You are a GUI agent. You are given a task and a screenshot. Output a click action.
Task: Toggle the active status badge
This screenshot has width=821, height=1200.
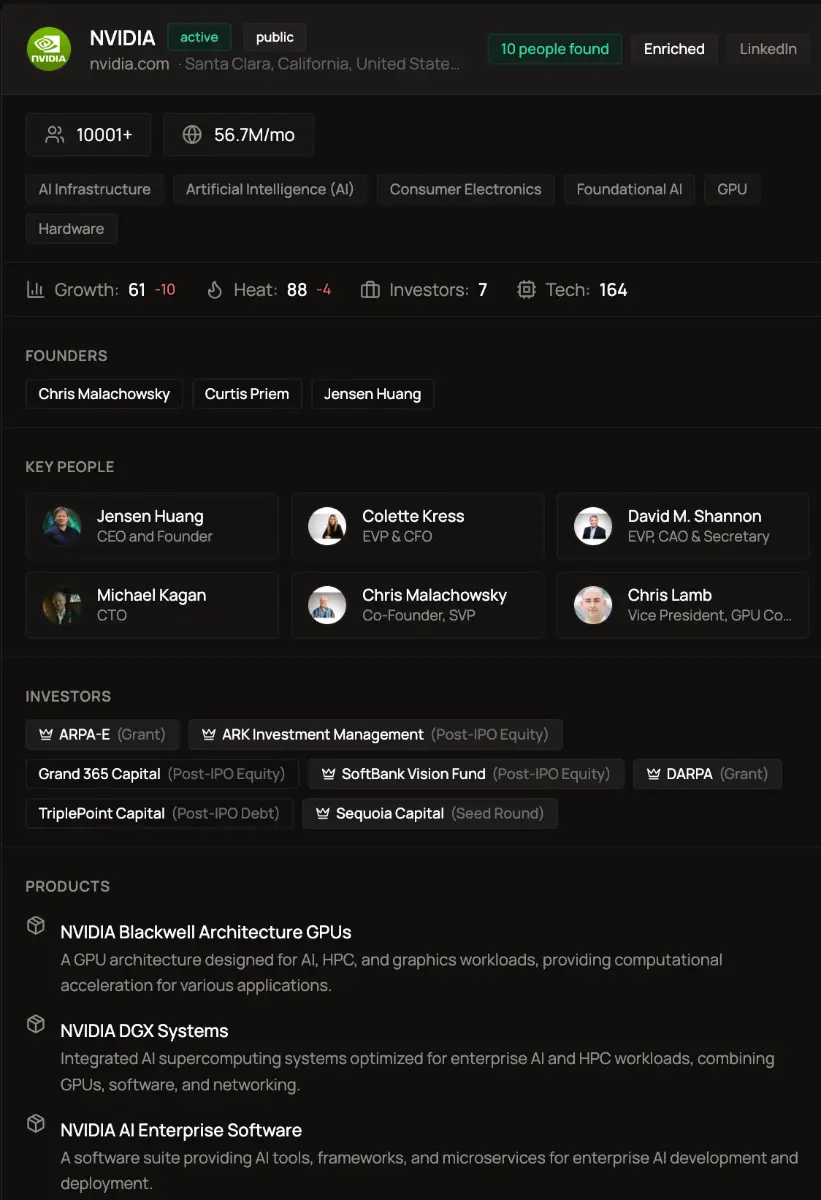pyautogui.click(x=198, y=36)
